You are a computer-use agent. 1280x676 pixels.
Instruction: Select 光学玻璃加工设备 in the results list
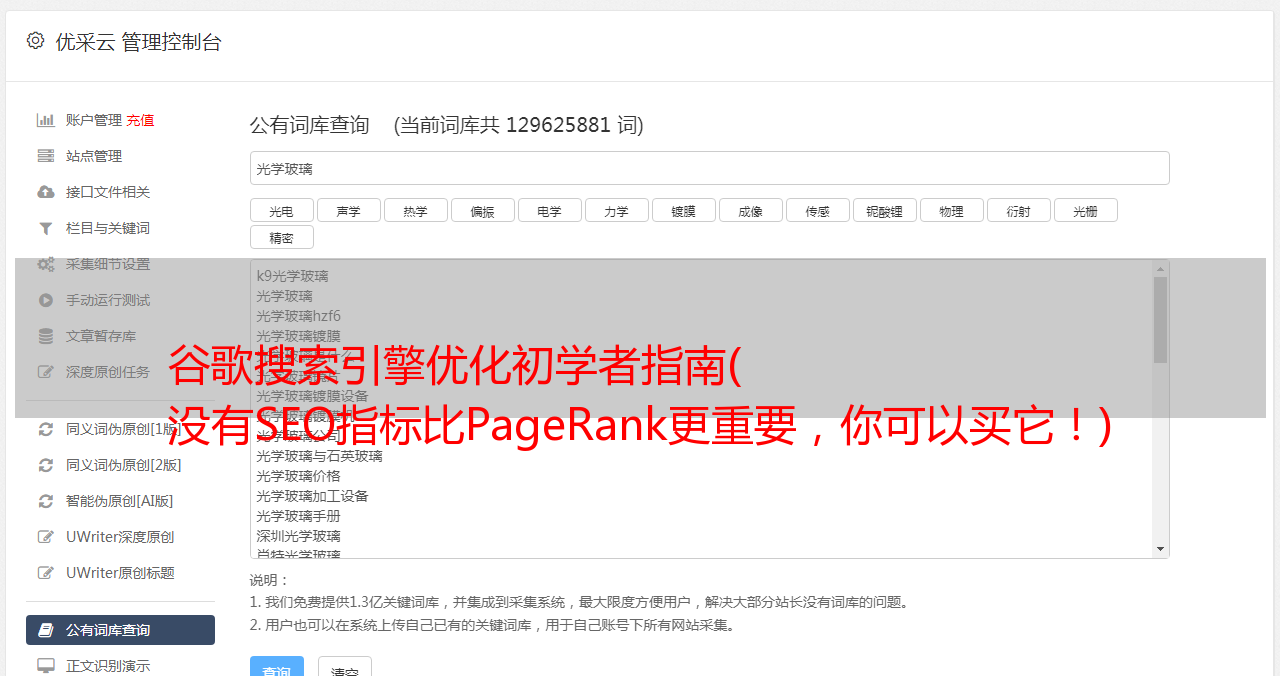(x=312, y=496)
